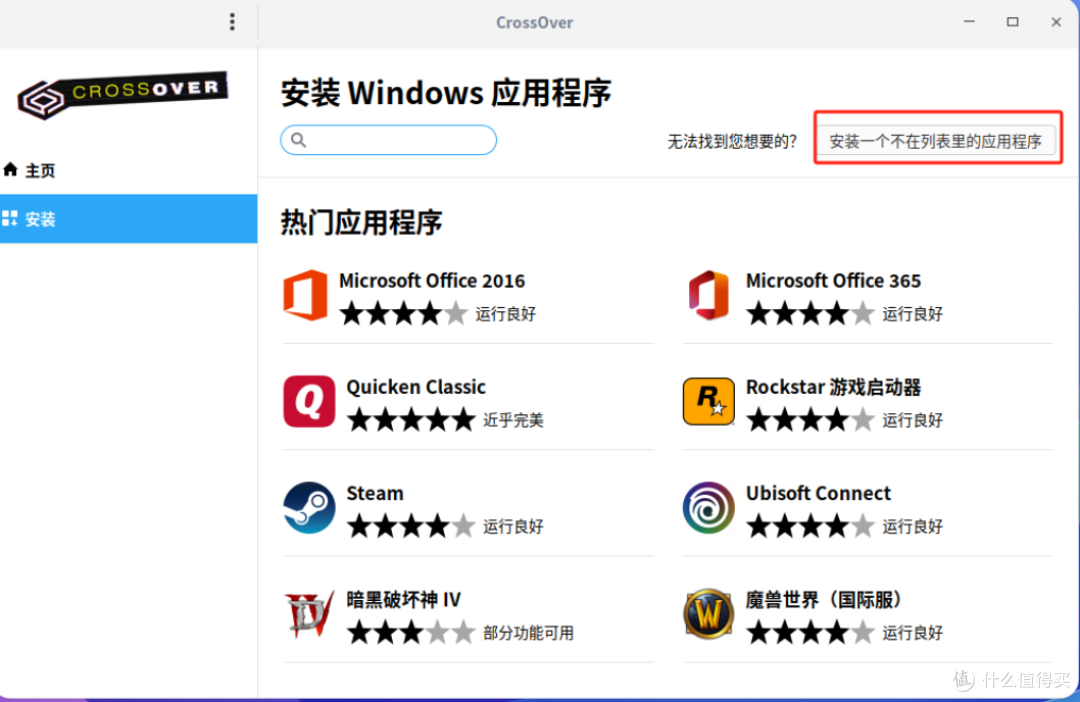The width and height of the screenshot is (1080, 702).
Task: Click the CrossOver logo in sidebar
Action: pos(122,95)
